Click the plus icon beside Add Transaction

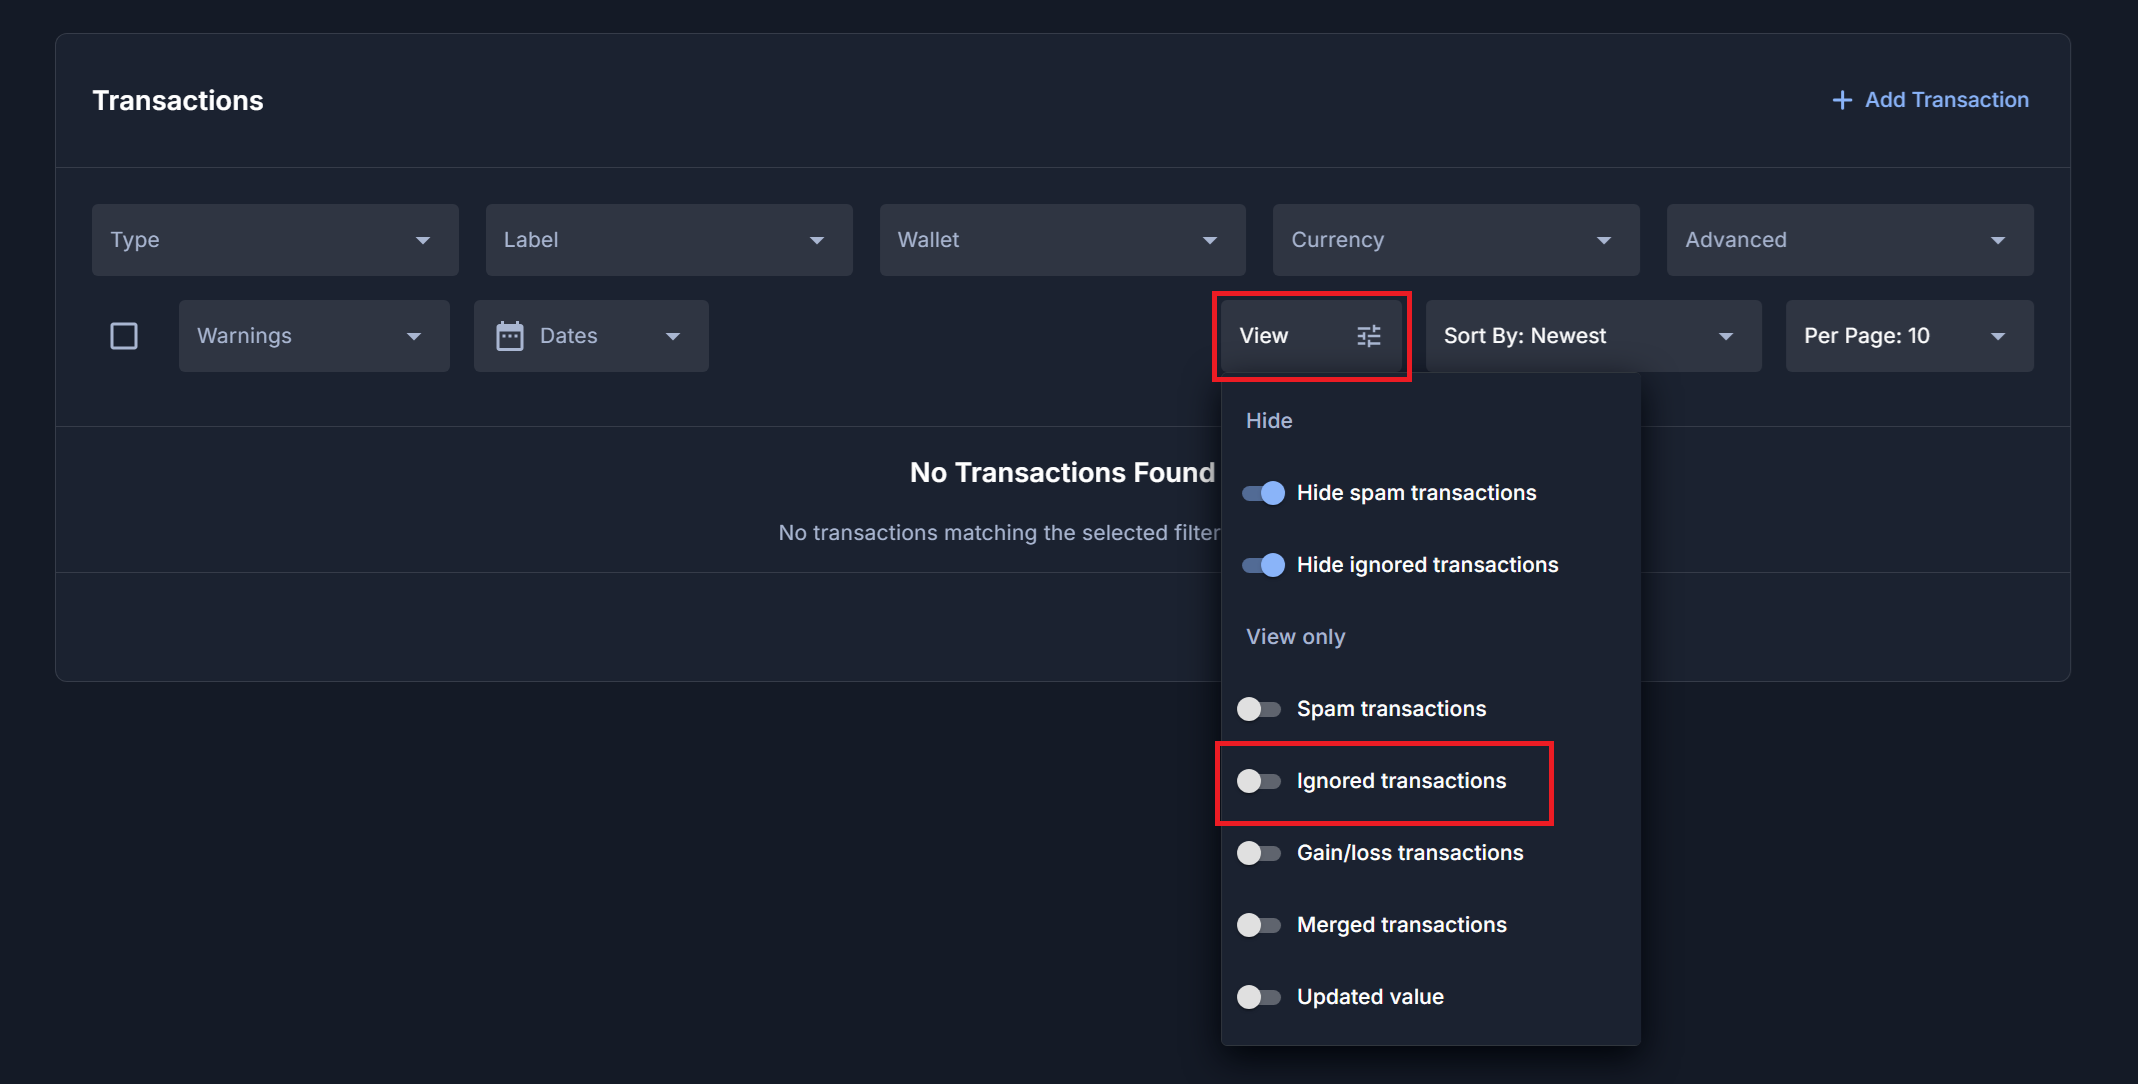(1841, 100)
